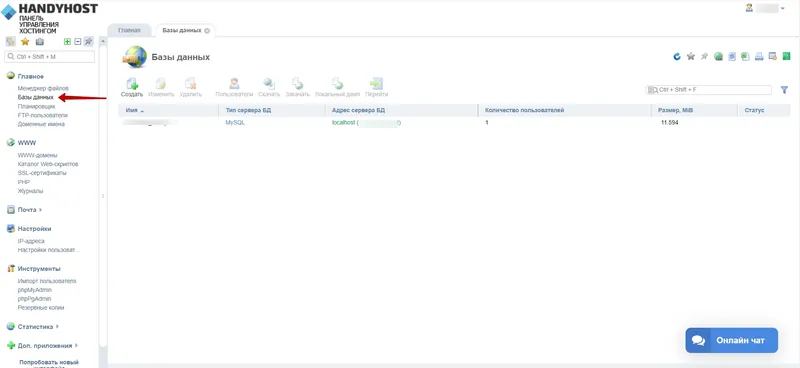The image size is (800, 368).
Task: Collapse the Главное sidebar section
Action: (x=31, y=77)
